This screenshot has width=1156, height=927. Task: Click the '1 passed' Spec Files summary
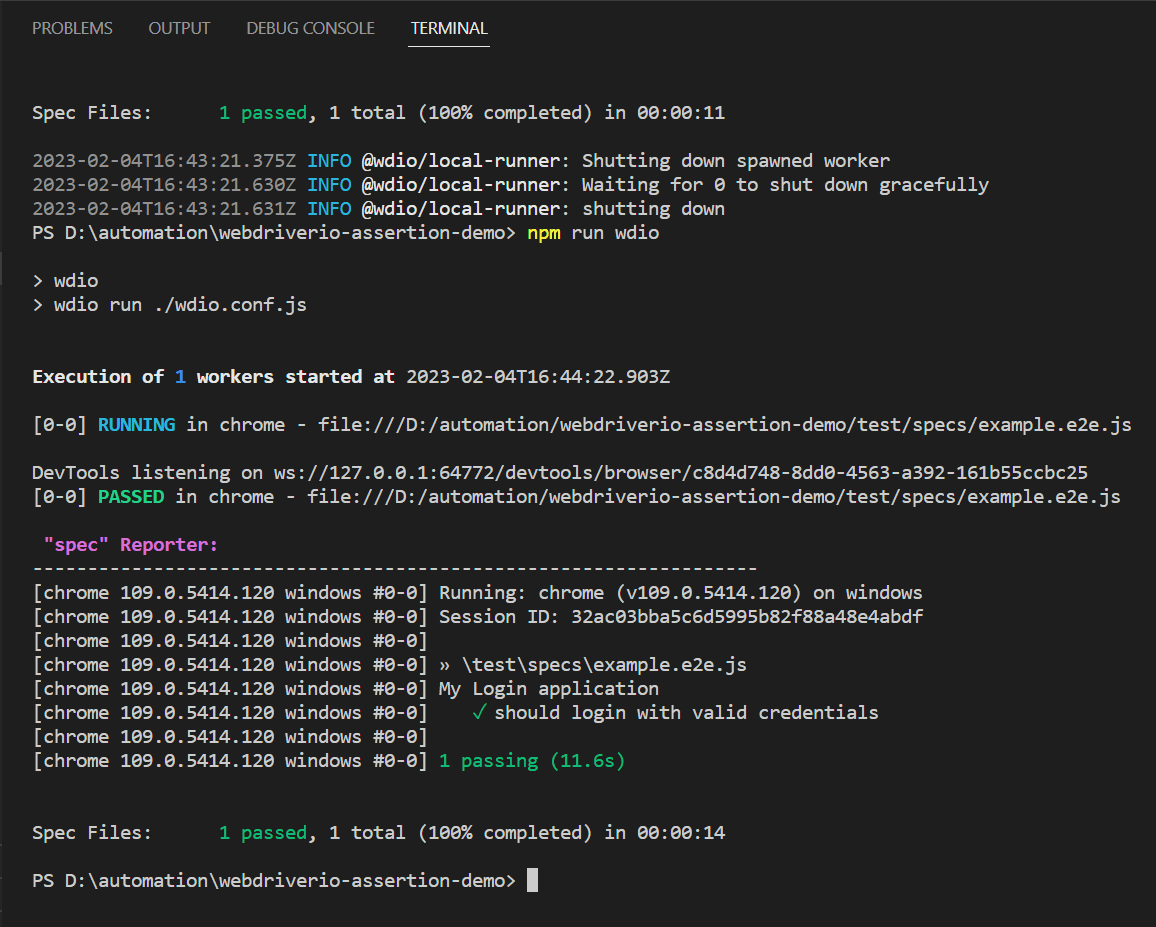262,832
